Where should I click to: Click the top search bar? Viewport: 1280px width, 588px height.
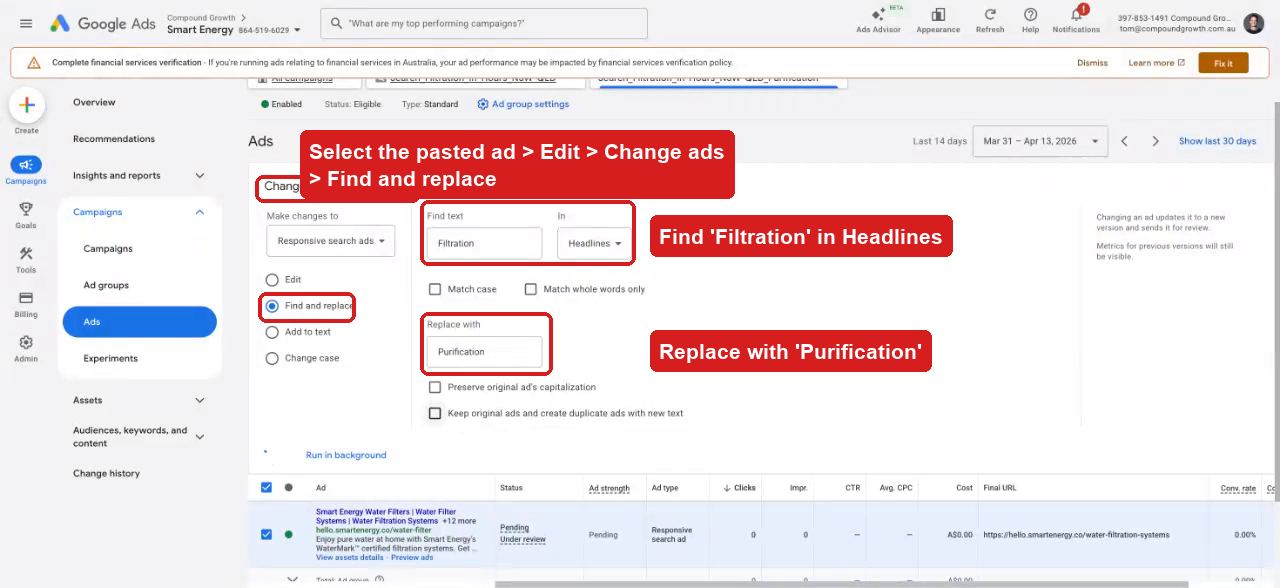coord(484,23)
